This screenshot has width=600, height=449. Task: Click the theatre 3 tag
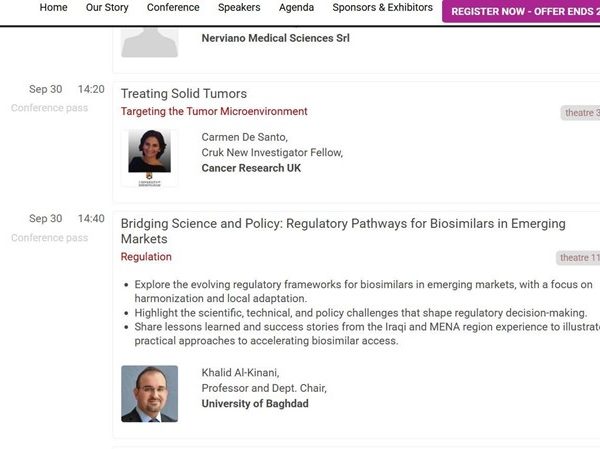point(581,113)
